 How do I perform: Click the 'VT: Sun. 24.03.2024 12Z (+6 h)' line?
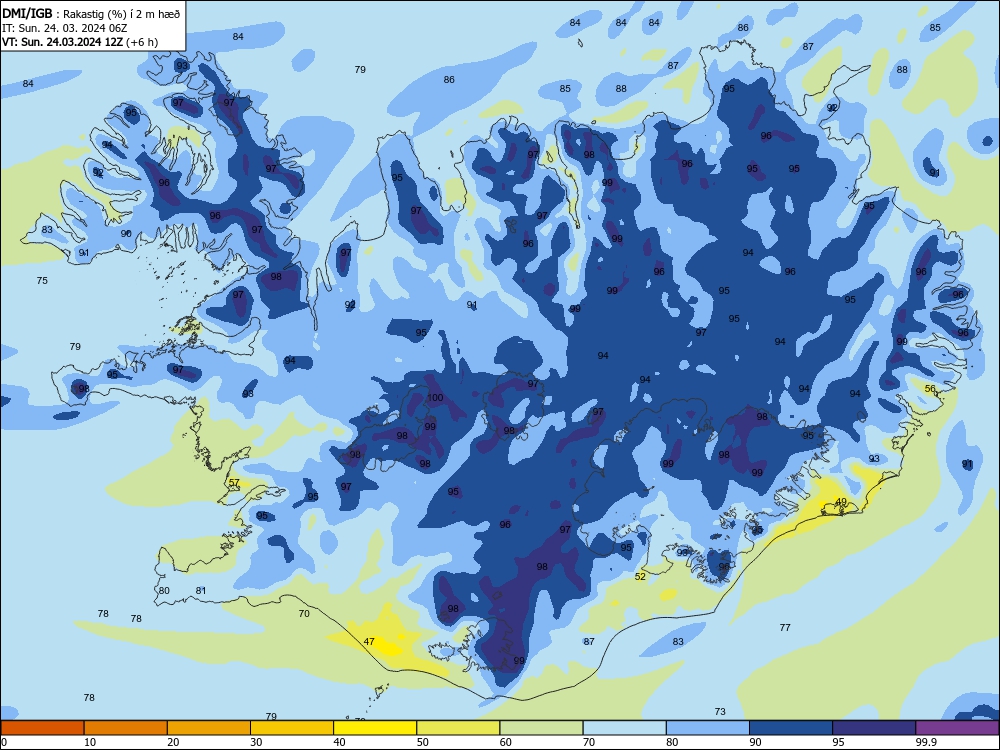(80, 42)
